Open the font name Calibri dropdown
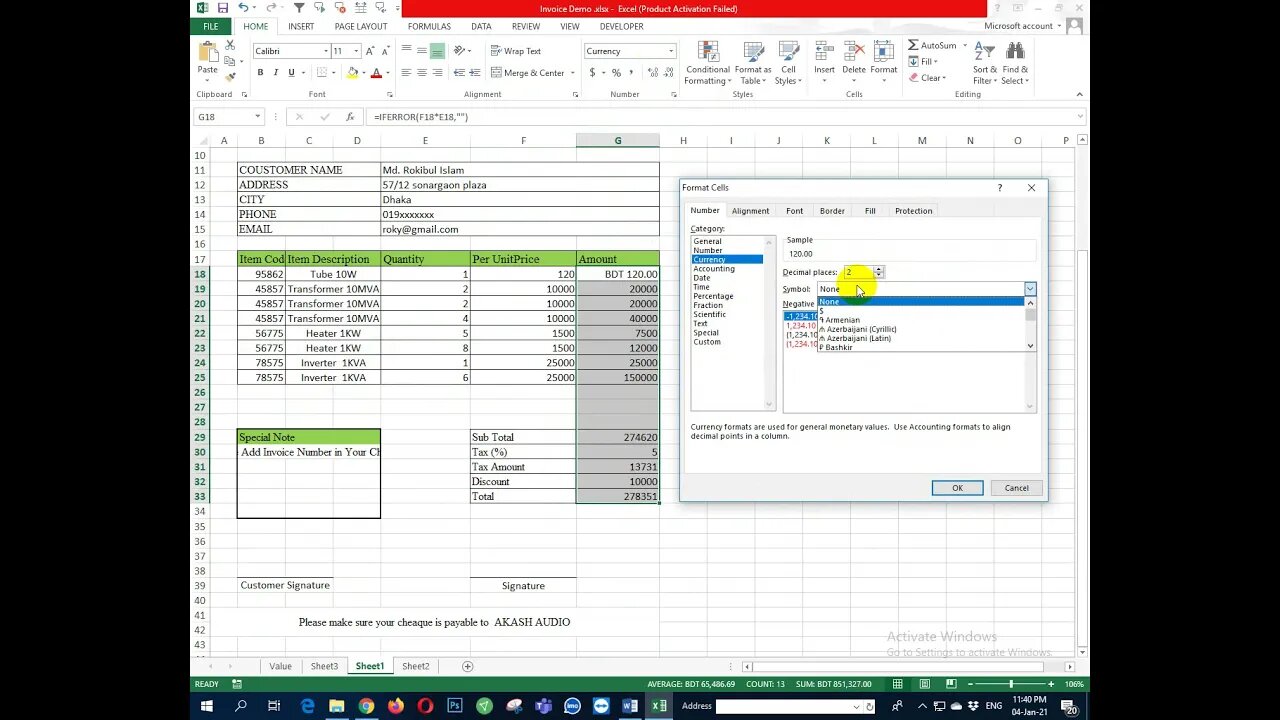This screenshot has width=1280, height=720. 325,51
